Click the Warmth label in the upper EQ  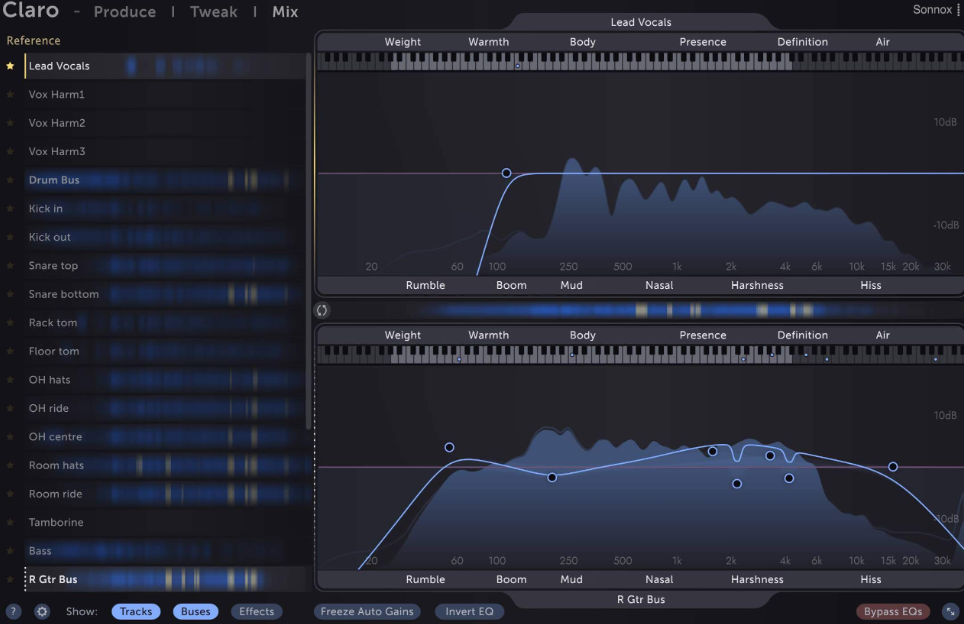pos(489,42)
